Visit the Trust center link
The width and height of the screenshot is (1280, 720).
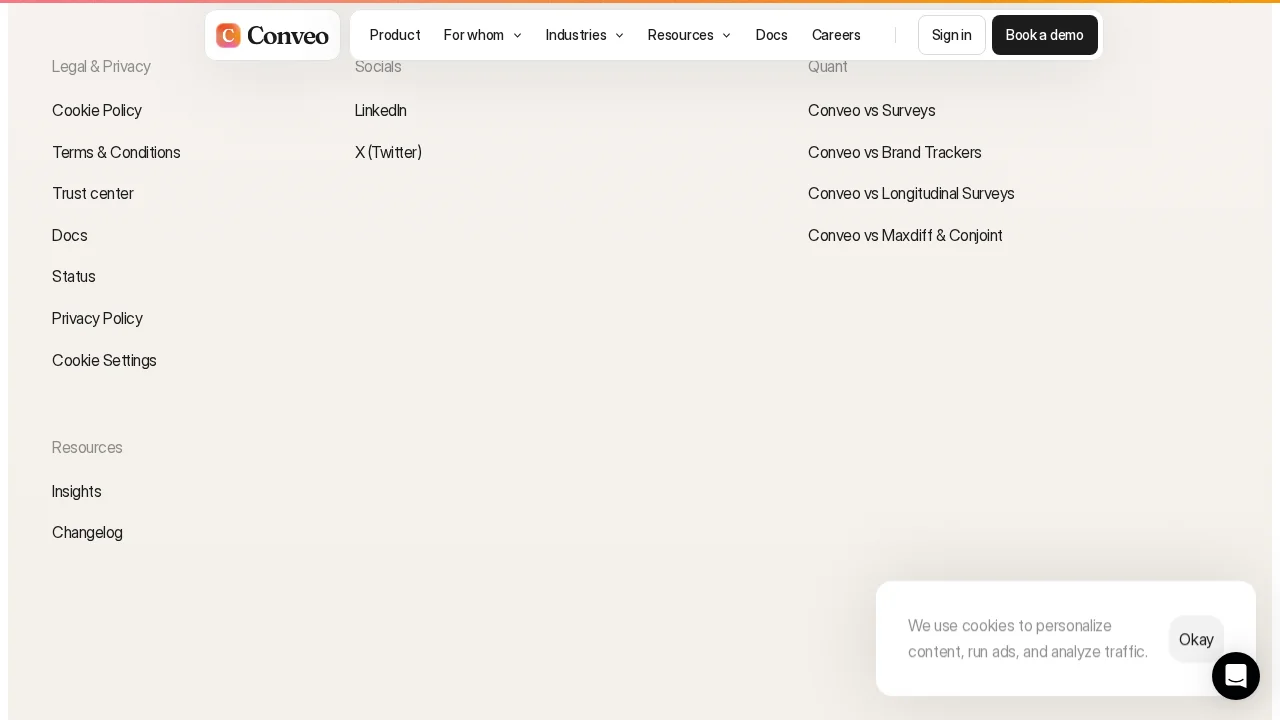pyautogui.click(x=93, y=193)
